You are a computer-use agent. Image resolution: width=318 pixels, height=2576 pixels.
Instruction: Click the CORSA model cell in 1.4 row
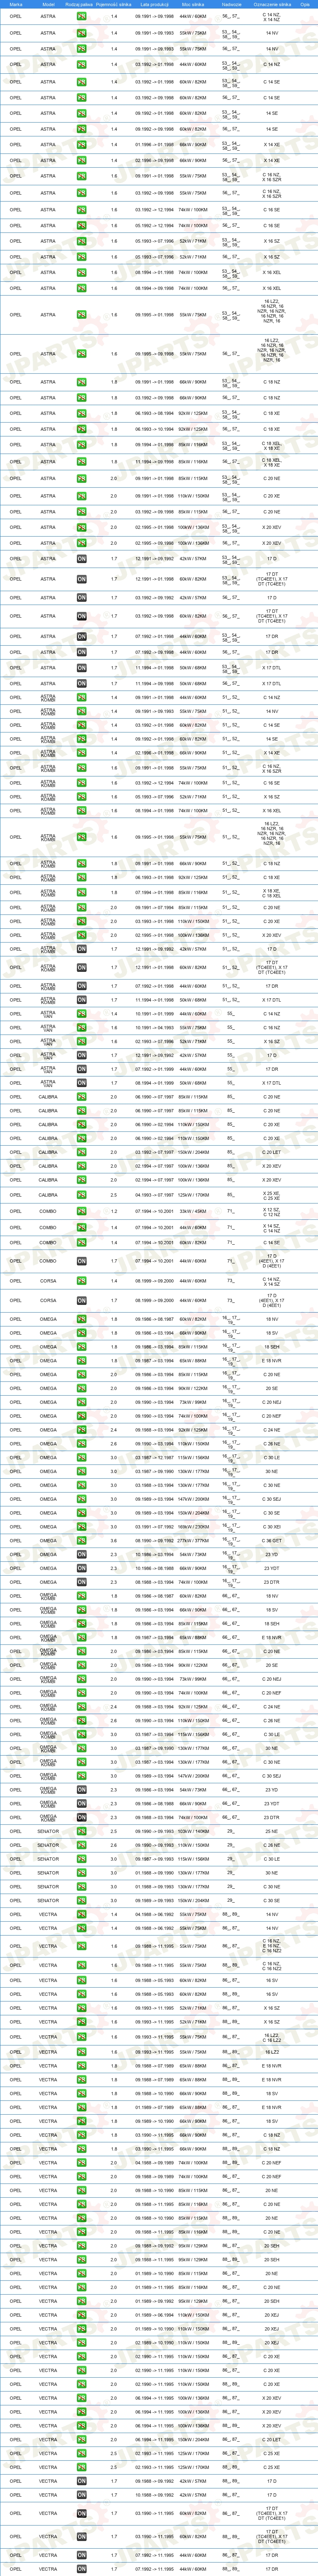point(48,1280)
